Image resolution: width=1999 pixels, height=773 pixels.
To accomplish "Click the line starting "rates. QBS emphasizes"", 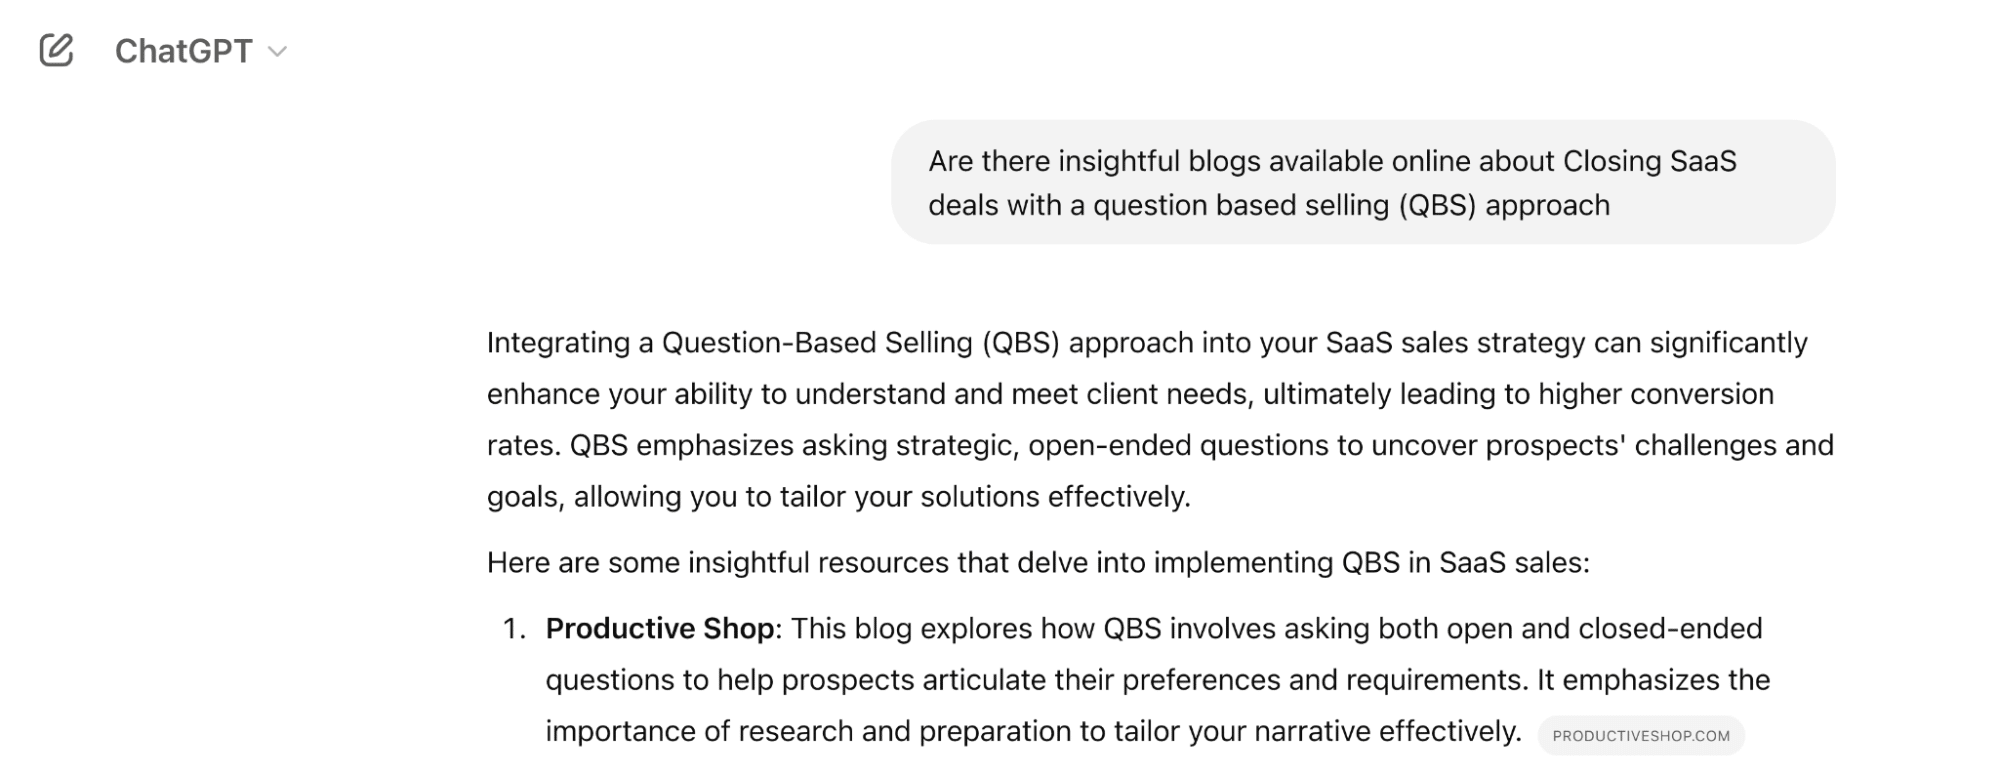I will (x=1160, y=445).
